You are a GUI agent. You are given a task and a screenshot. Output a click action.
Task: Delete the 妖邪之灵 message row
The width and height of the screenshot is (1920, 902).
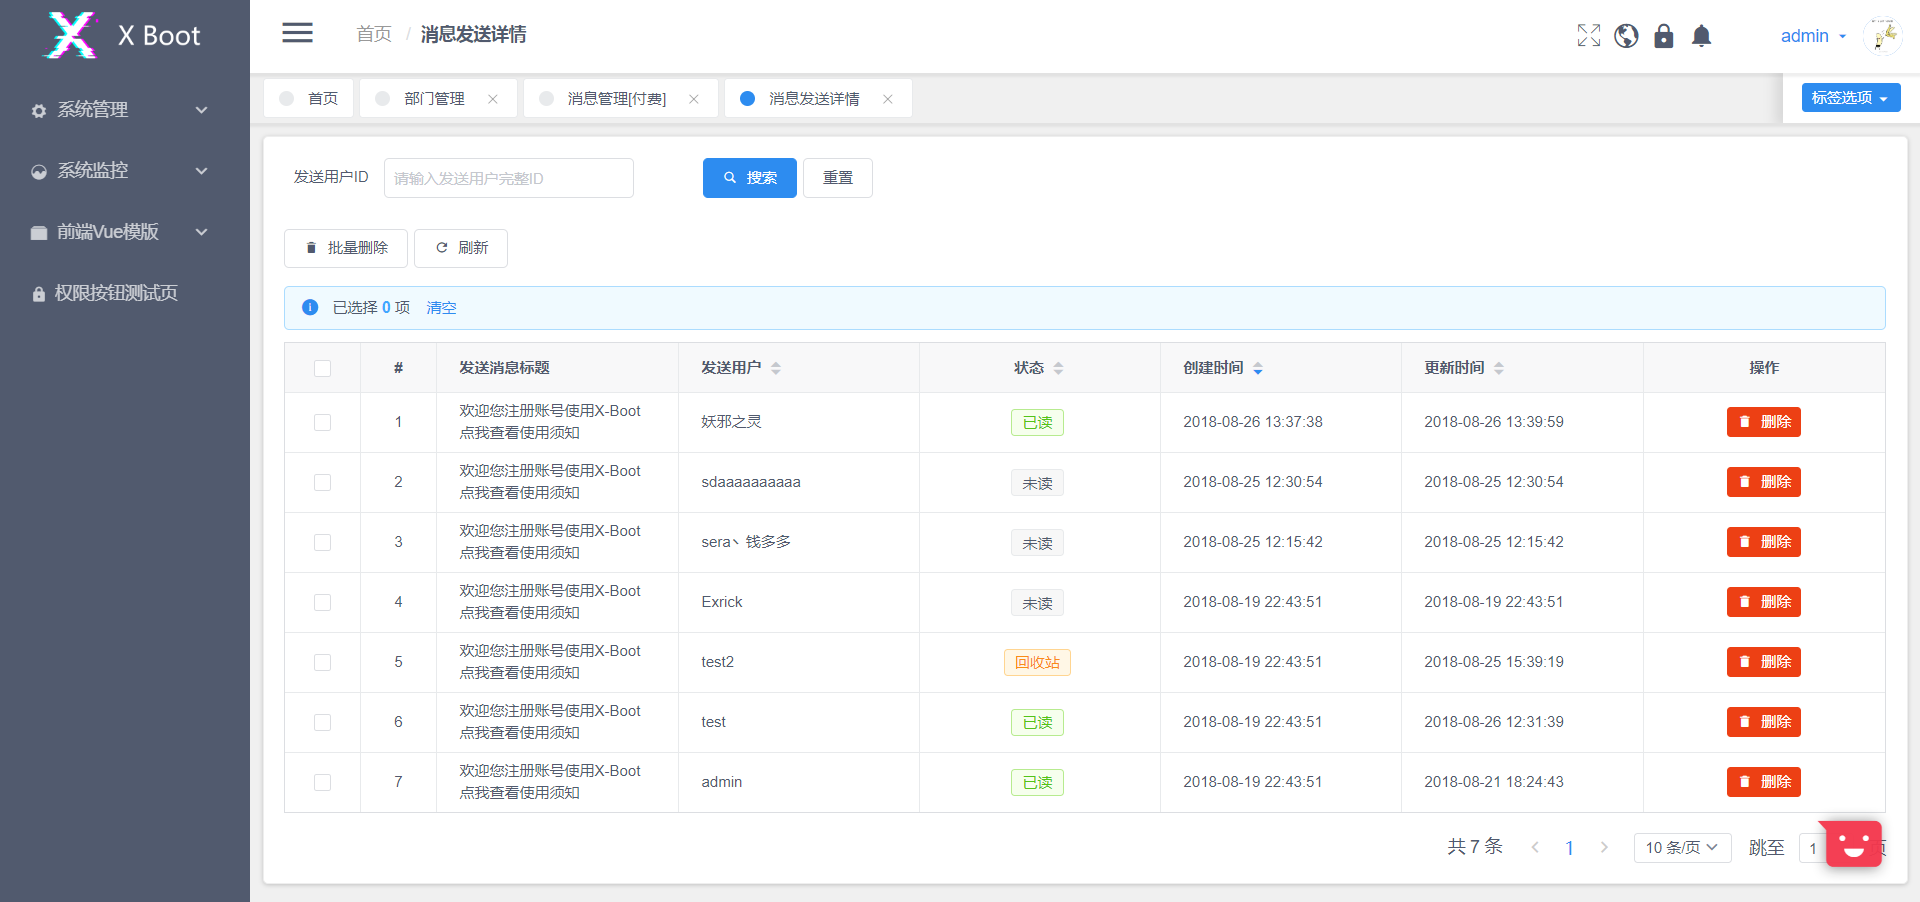[1764, 422]
